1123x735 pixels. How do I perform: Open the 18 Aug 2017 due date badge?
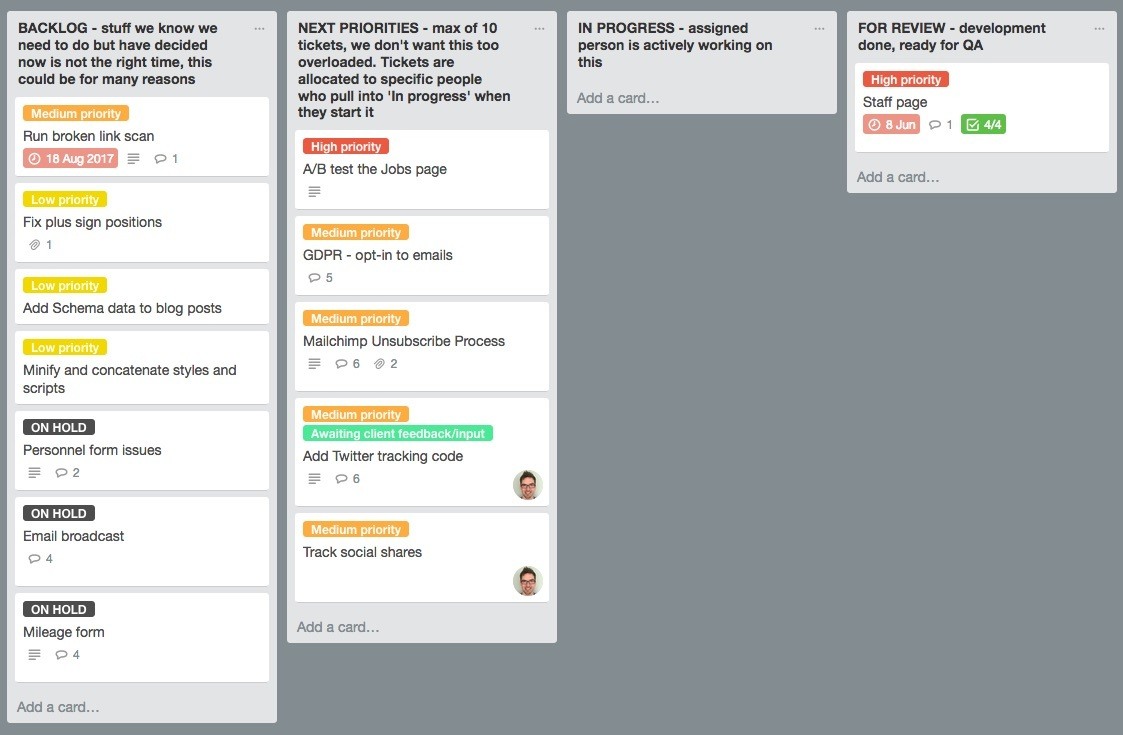tap(69, 158)
